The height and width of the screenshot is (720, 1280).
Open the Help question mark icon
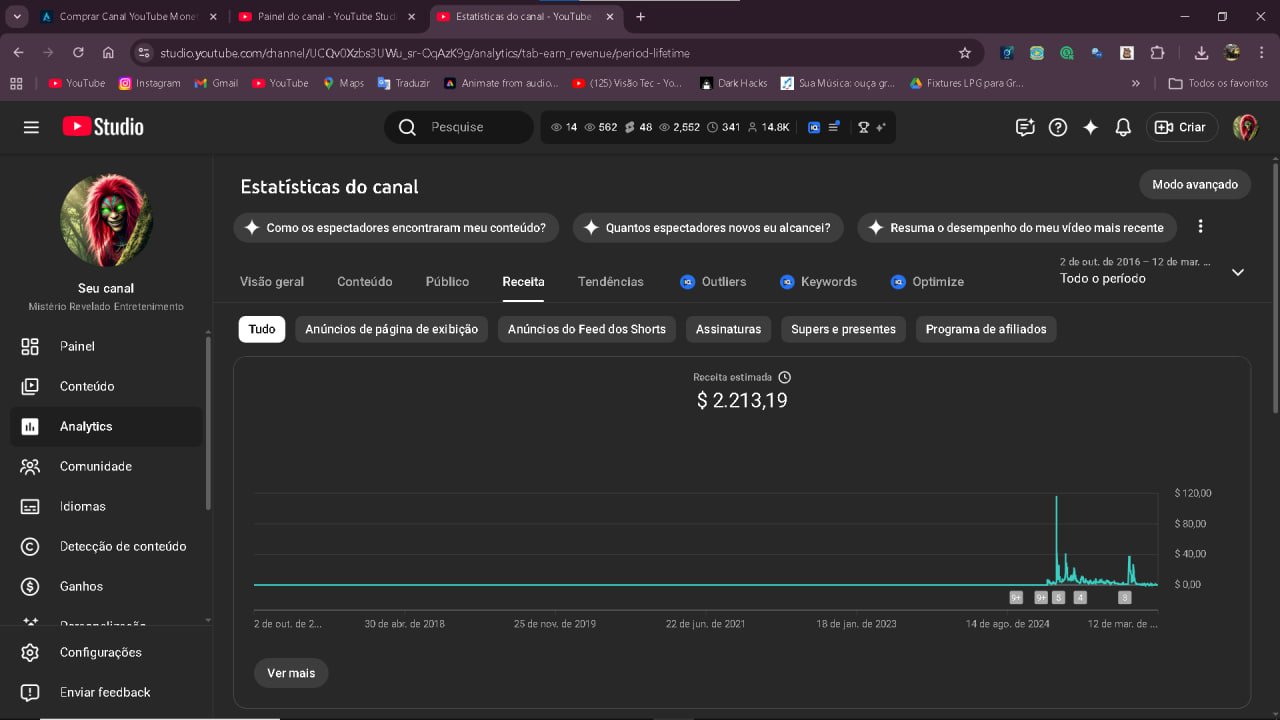1057,127
